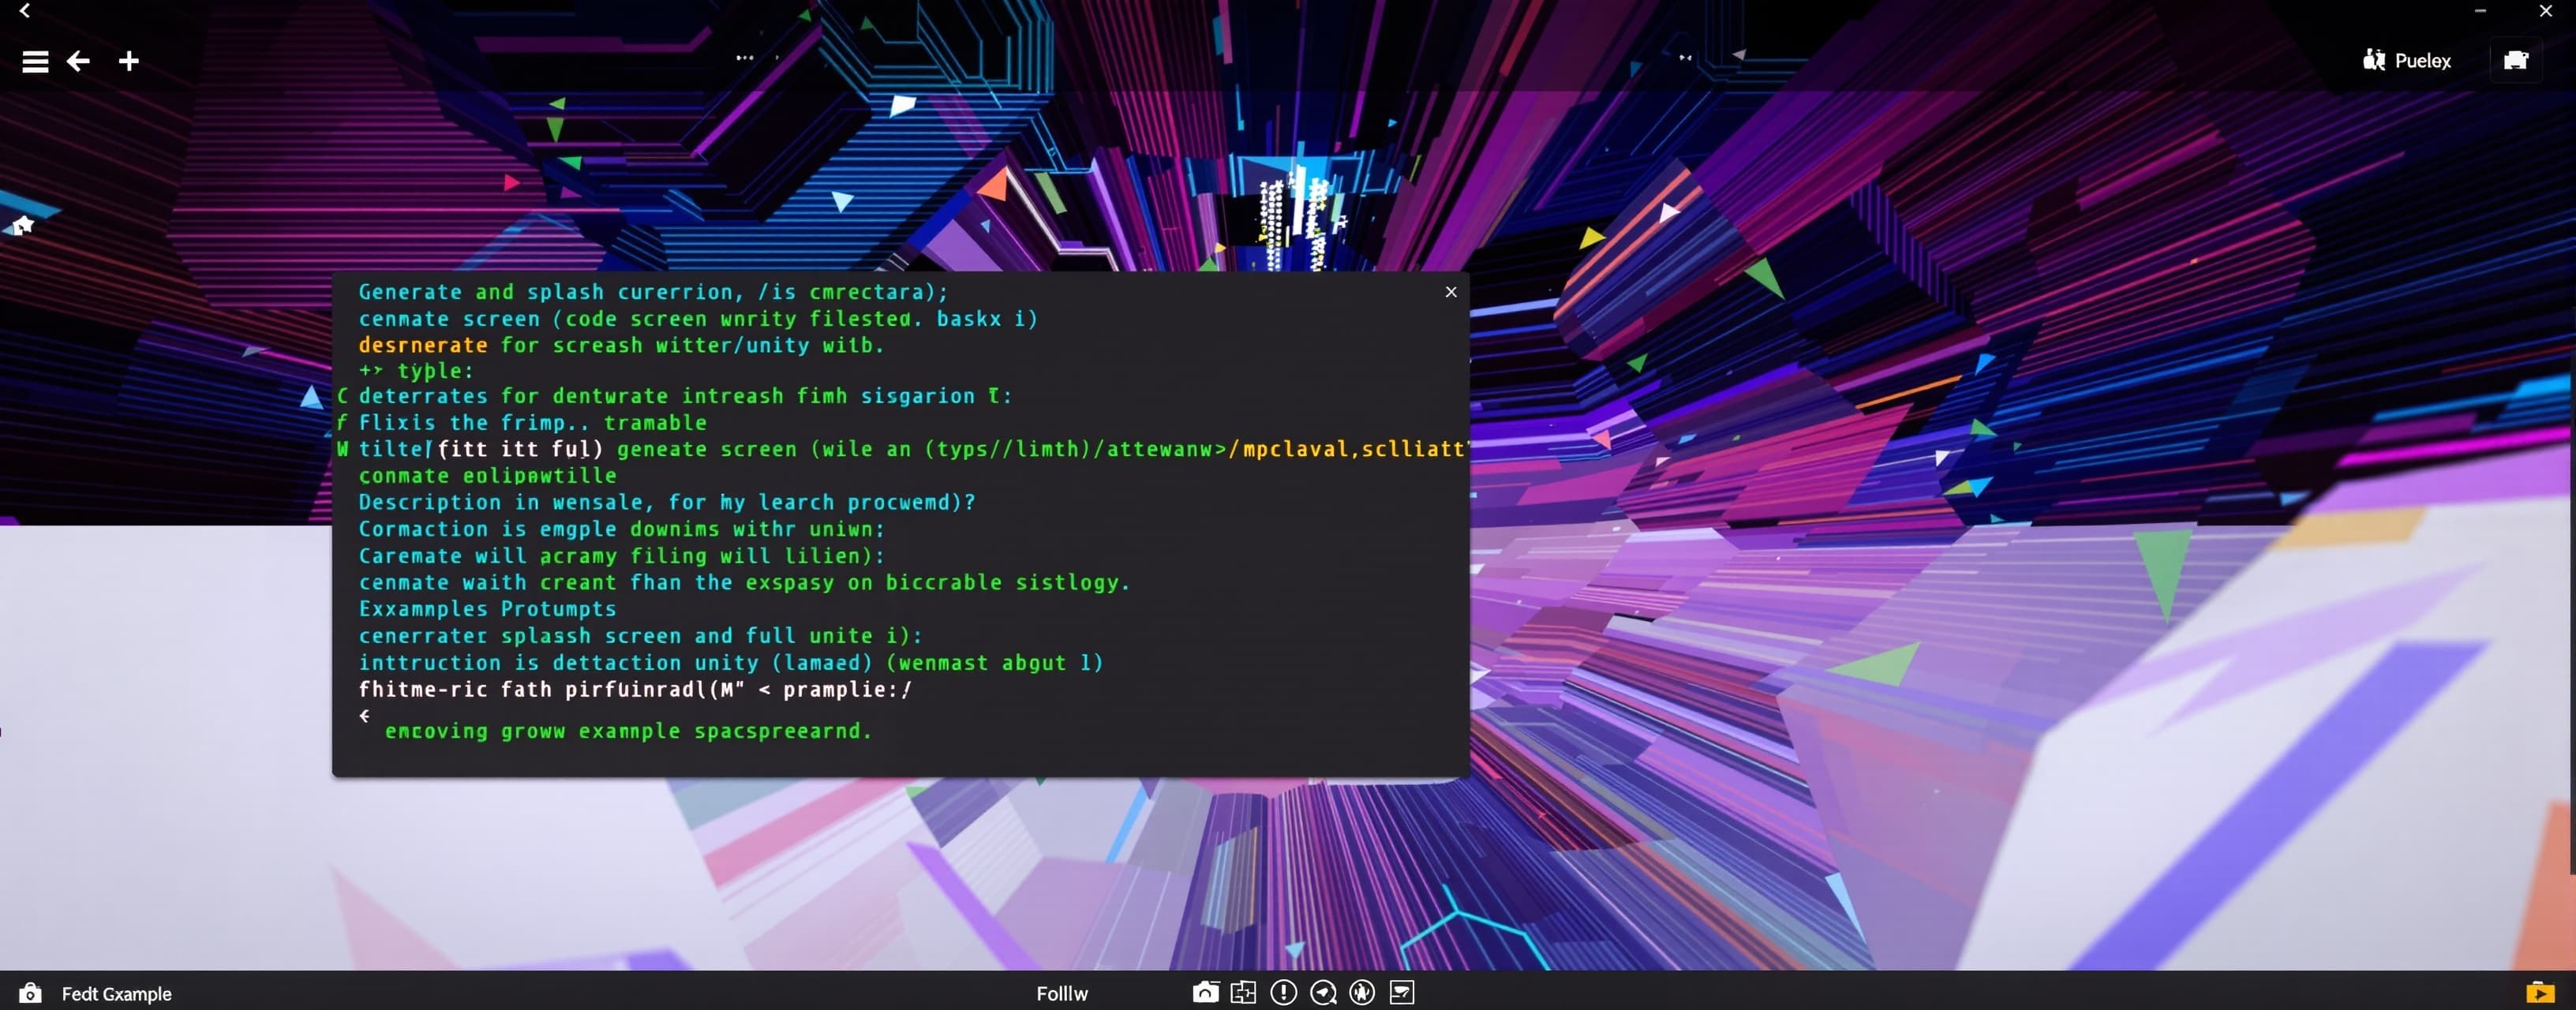Click the line 'conmate eolipawtille'
Viewport: 2576px width, 1010px height.
click(487, 476)
